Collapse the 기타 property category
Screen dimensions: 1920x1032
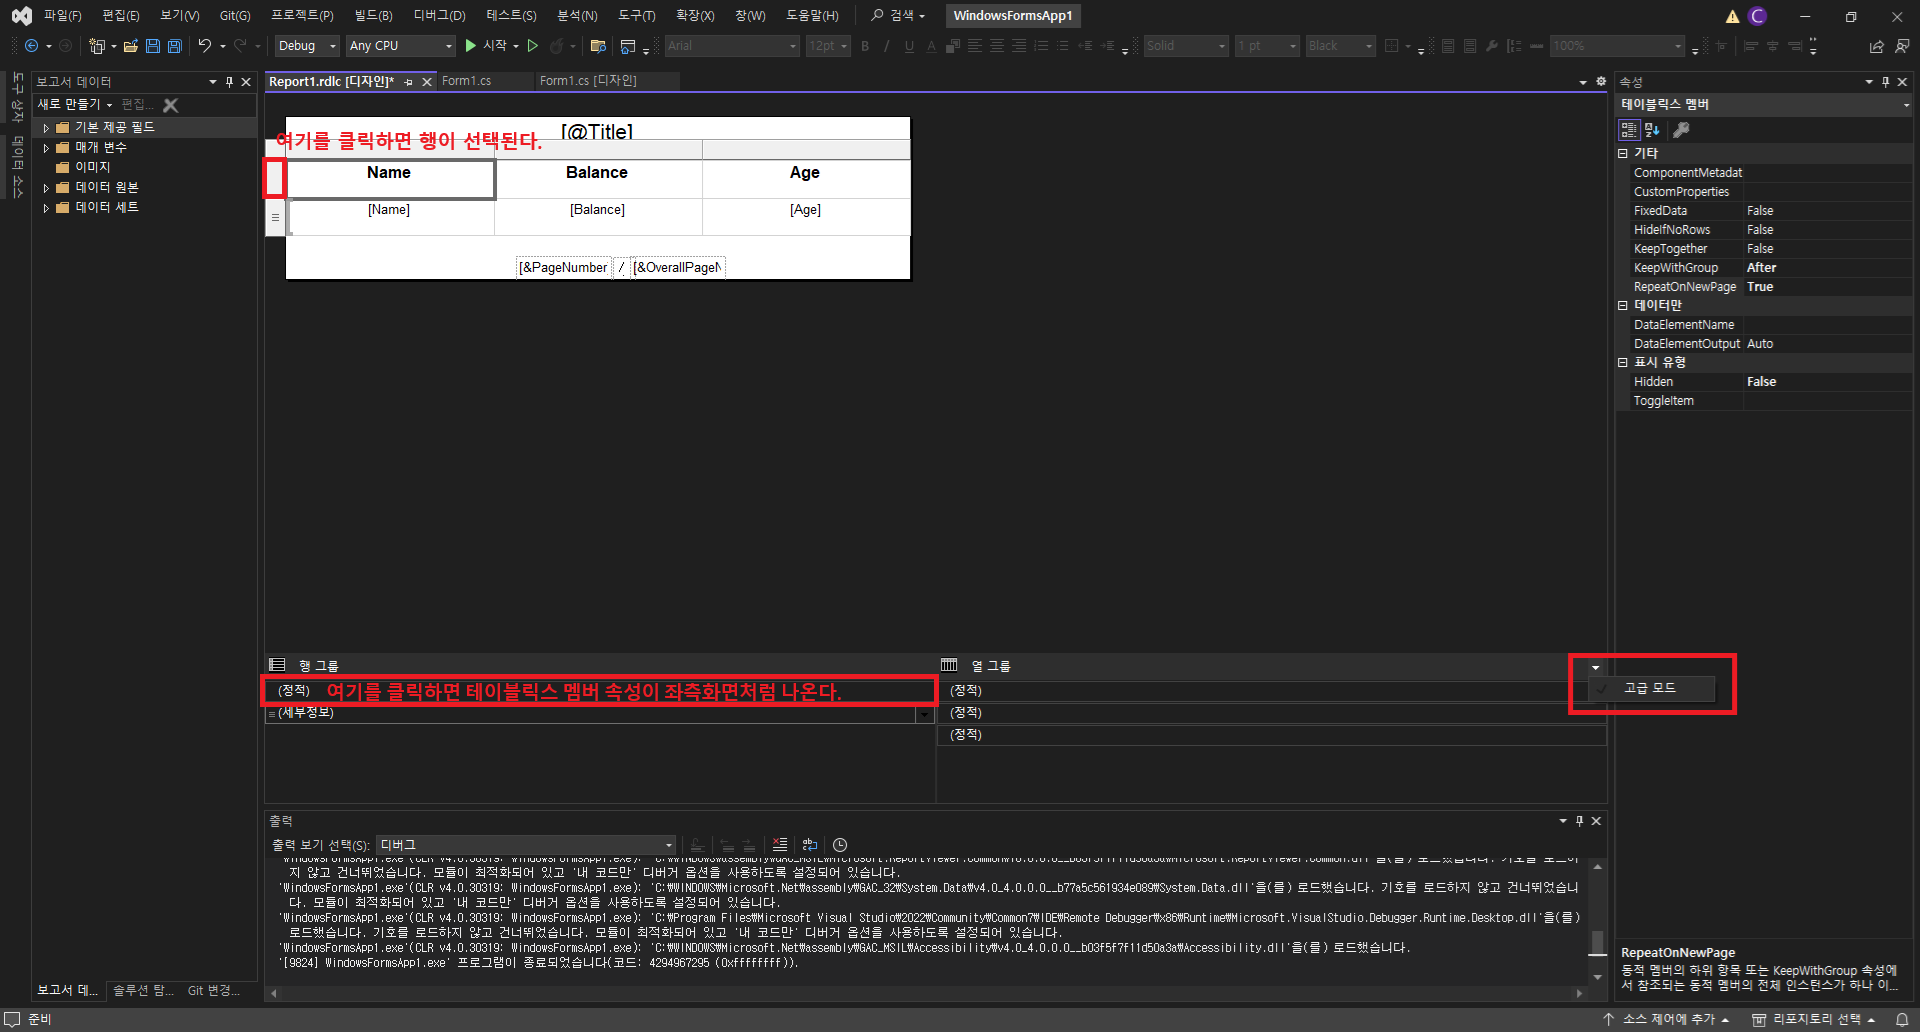(x=1623, y=153)
